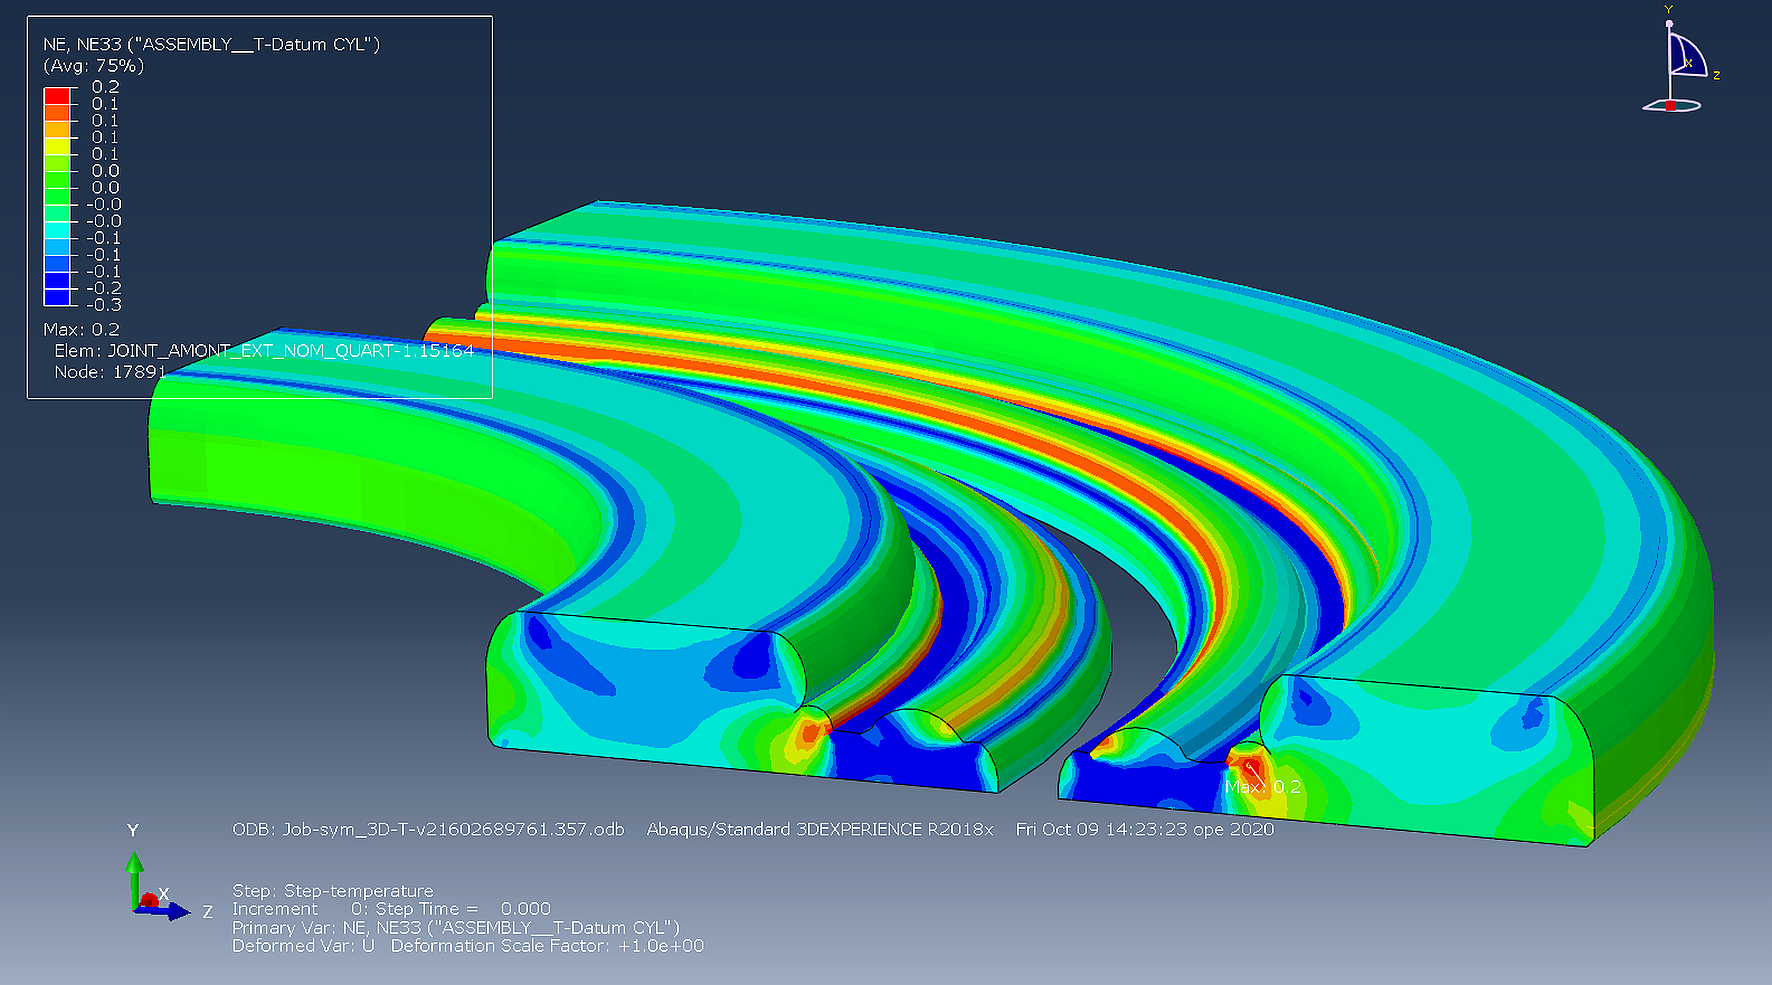
Task: Click the 'Max: 0.2' marker on the model
Action: click(1263, 787)
